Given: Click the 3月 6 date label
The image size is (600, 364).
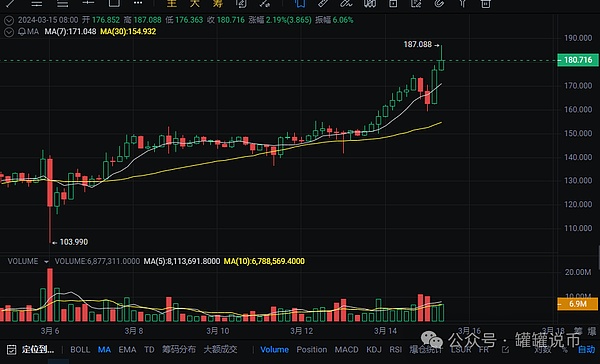Looking at the screenshot, I should pos(50,331).
